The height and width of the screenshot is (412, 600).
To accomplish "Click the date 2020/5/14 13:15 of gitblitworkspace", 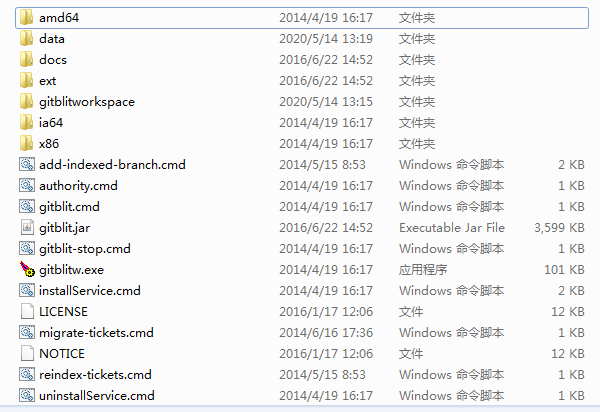I will [x=326, y=102].
